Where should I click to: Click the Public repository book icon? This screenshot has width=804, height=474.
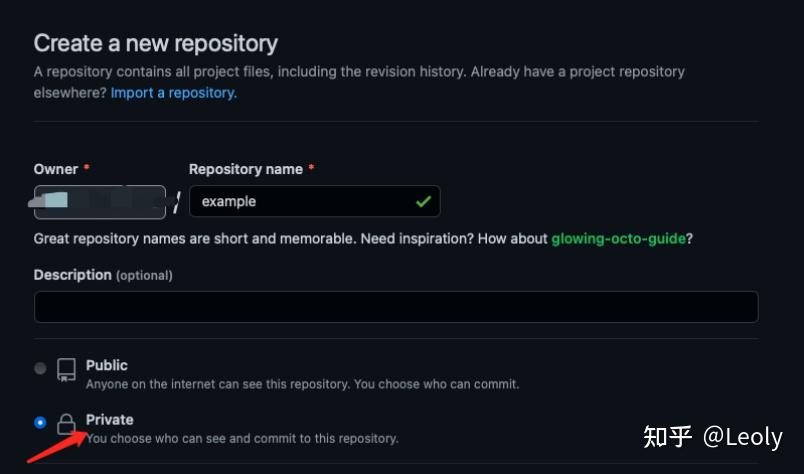pyautogui.click(x=66, y=369)
